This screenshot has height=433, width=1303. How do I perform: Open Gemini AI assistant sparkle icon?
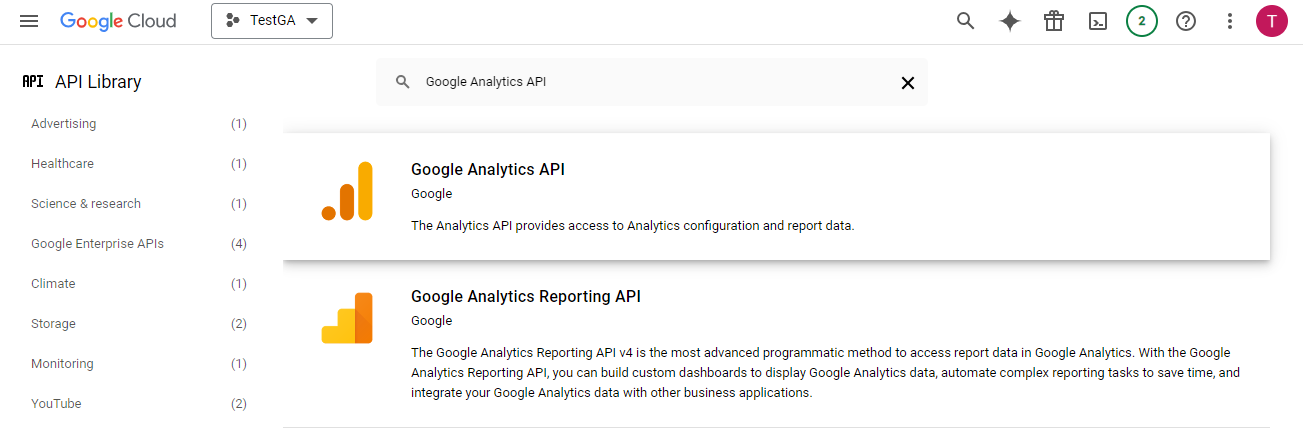coord(1010,21)
